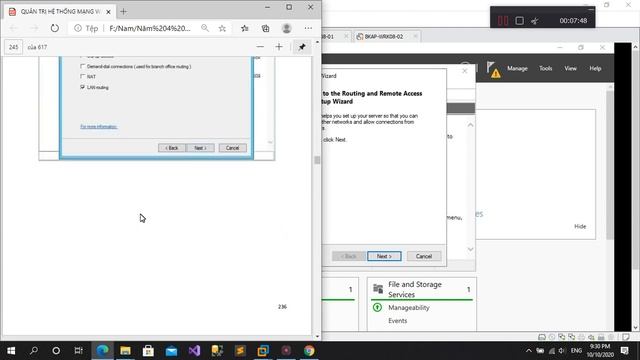
Task: Click the file info icon before Tệp
Action: [x=78, y=28]
